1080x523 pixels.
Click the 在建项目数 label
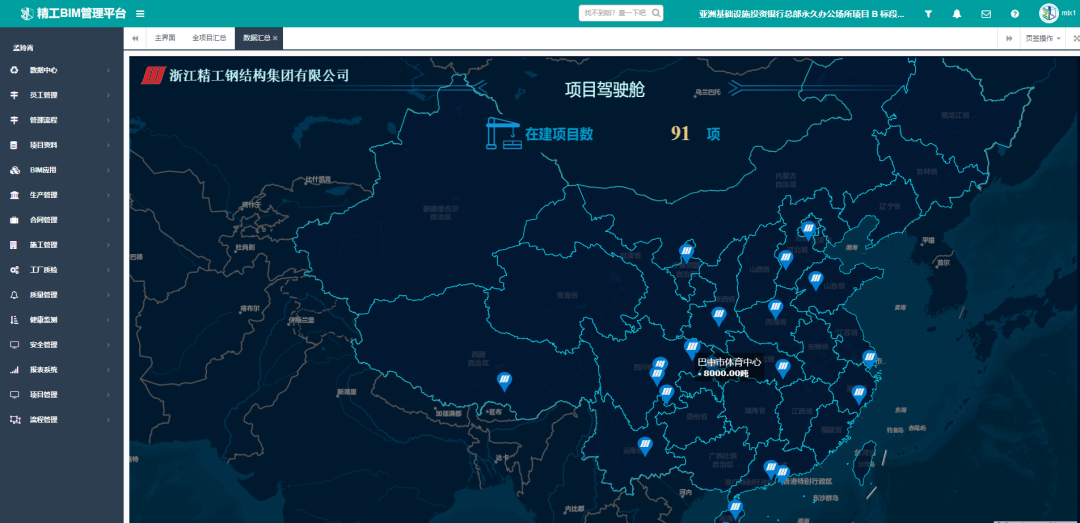(559, 134)
